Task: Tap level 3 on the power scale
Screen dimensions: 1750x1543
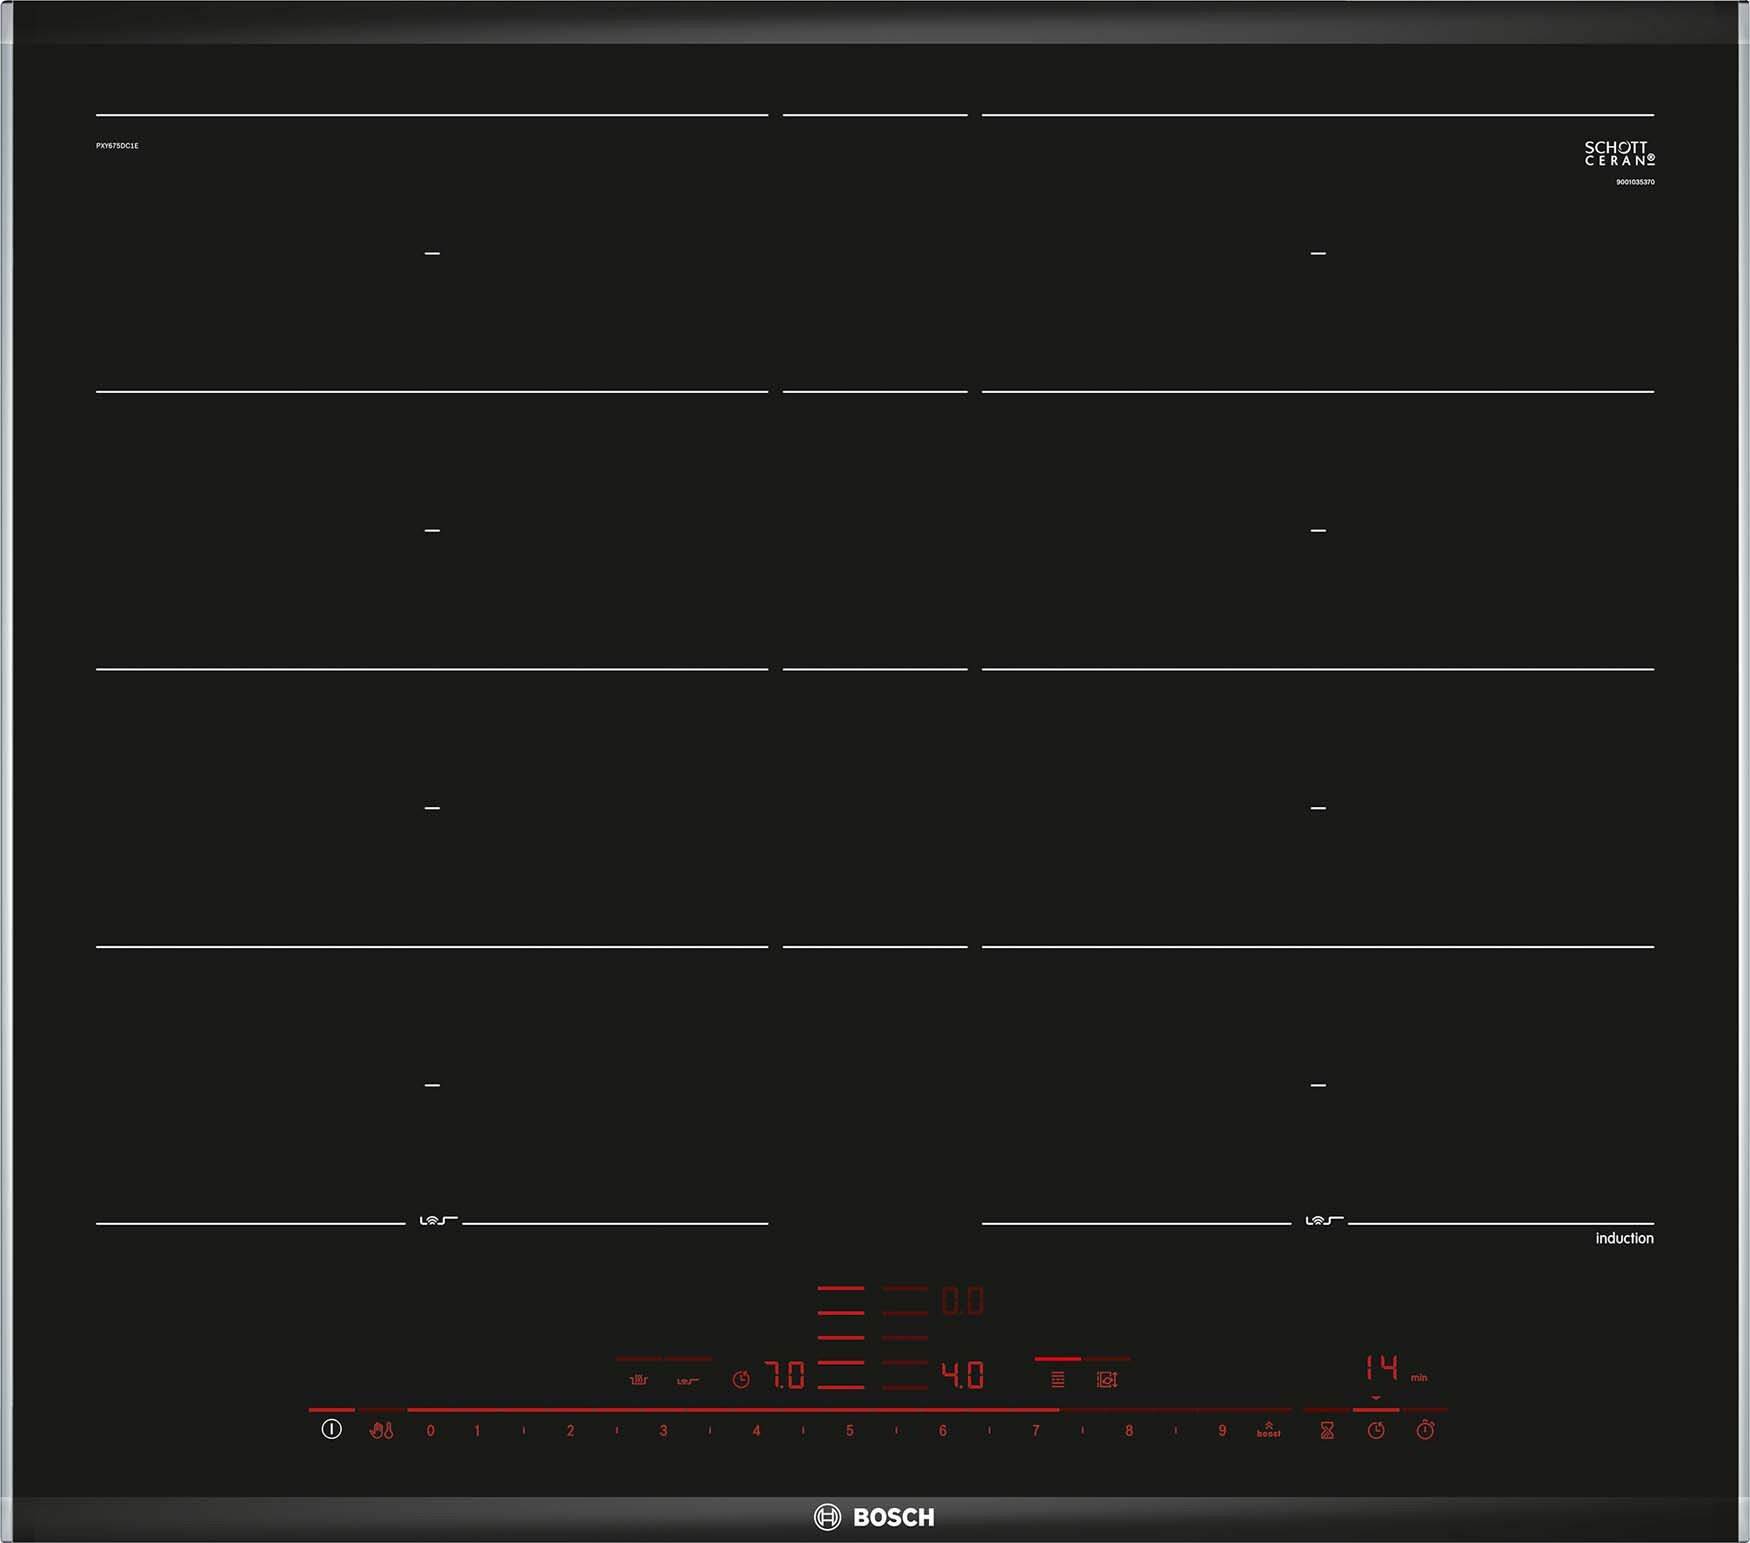Action: [x=663, y=1430]
